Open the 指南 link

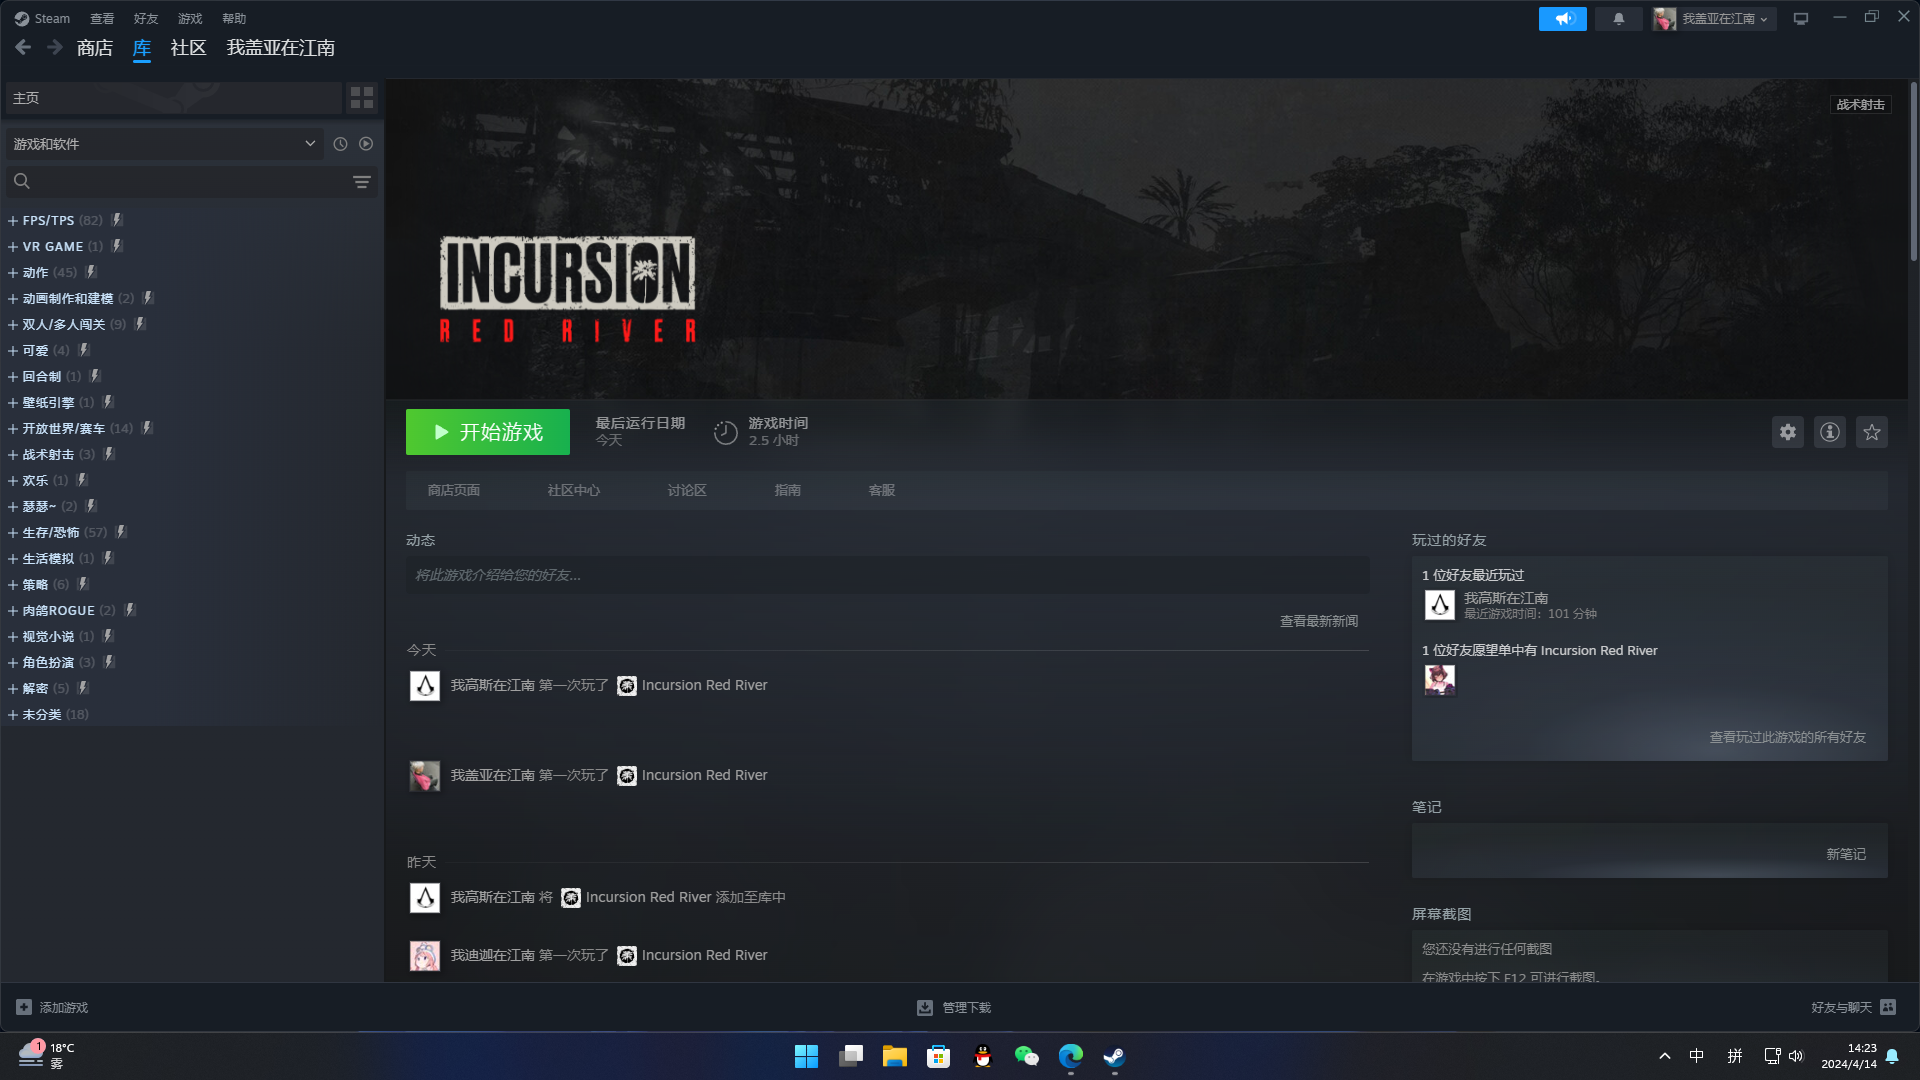pos(788,490)
